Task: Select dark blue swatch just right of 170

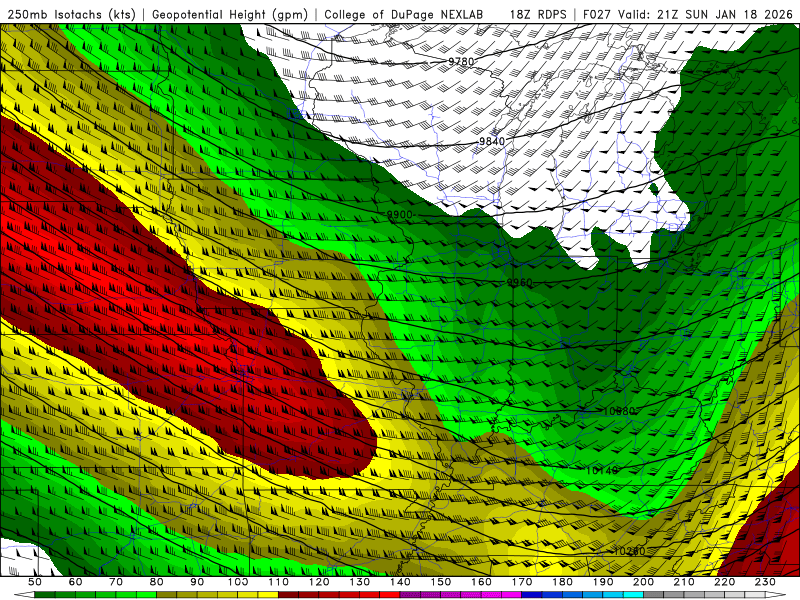Action: tap(532, 594)
